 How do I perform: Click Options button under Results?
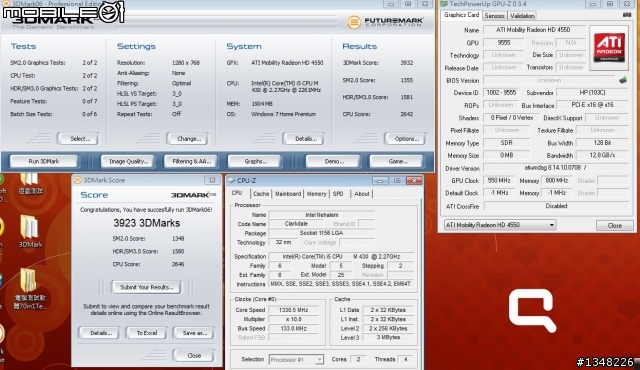point(406,139)
